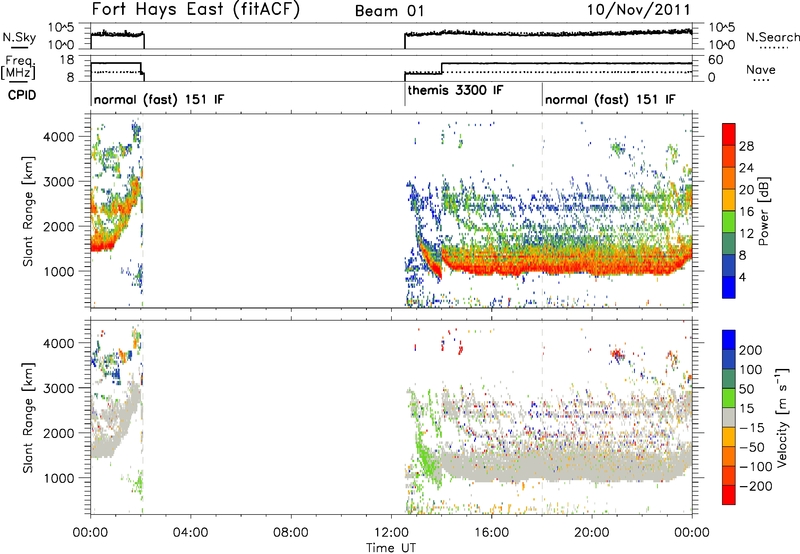Click the "Fort Hays East (fitACF)" title
The height and width of the screenshot is (554, 800).
click(195, 9)
